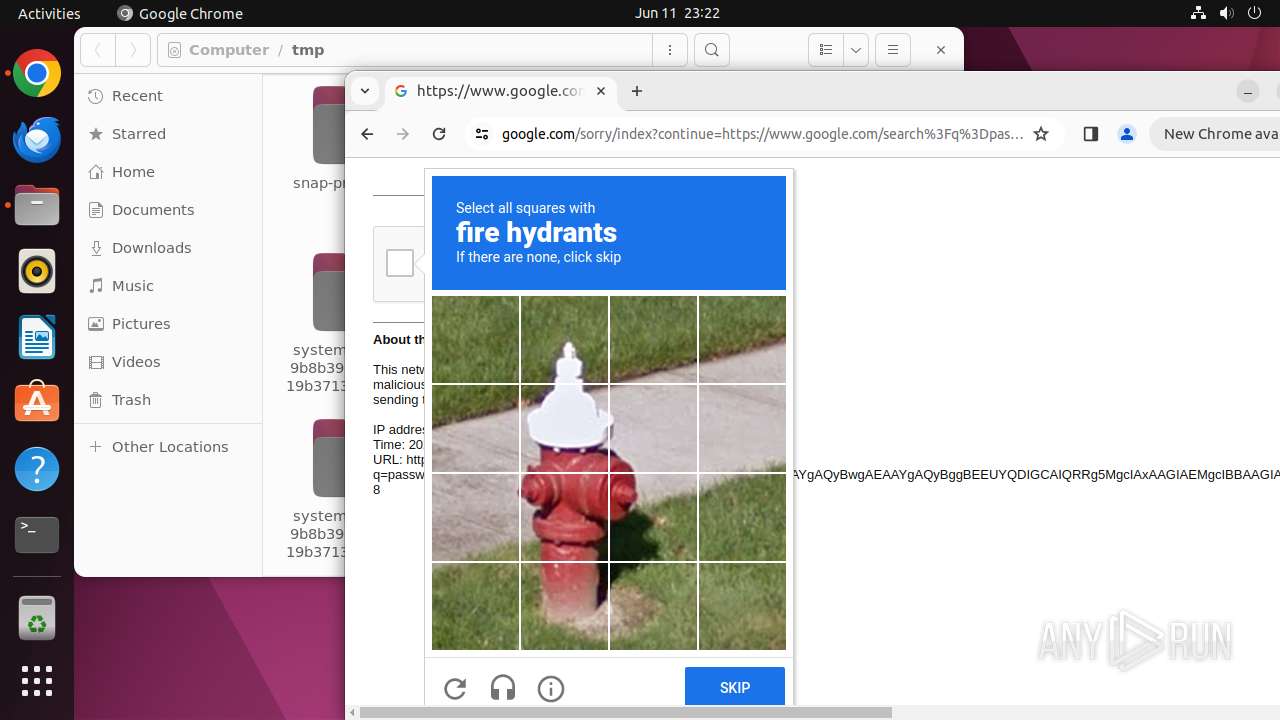Viewport: 1280px width, 720px height.
Task: Open power menu icon in top bar
Action: pos(1255,13)
